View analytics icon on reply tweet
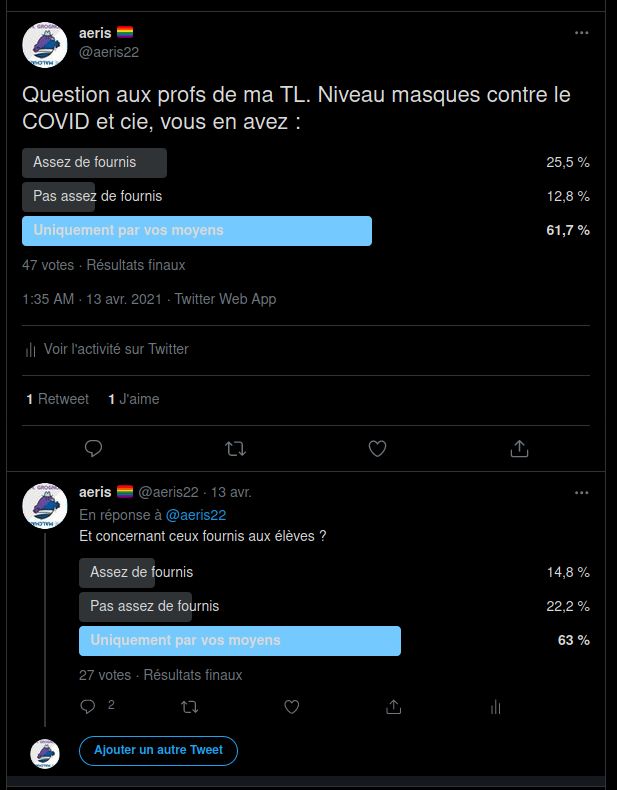This screenshot has width=617, height=790. pyautogui.click(x=495, y=707)
